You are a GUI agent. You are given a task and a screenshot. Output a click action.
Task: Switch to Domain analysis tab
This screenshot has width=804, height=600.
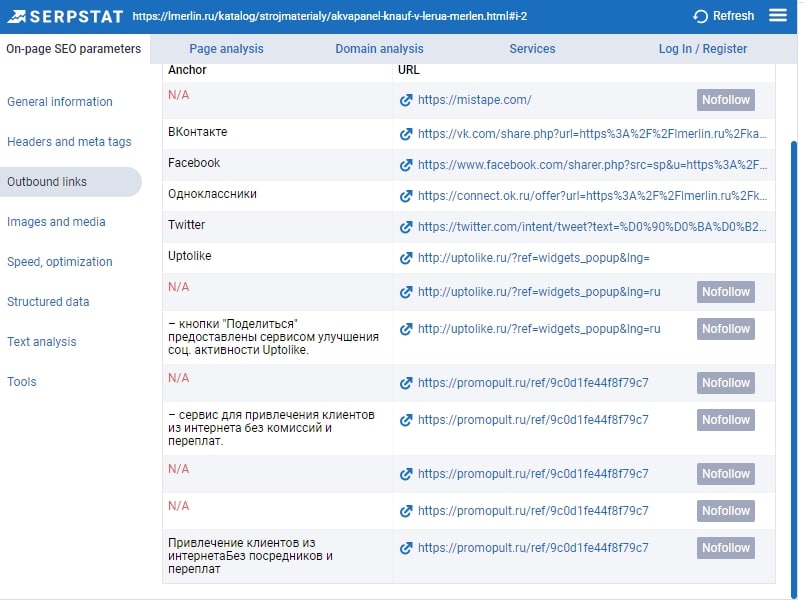pyautogui.click(x=379, y=49)
